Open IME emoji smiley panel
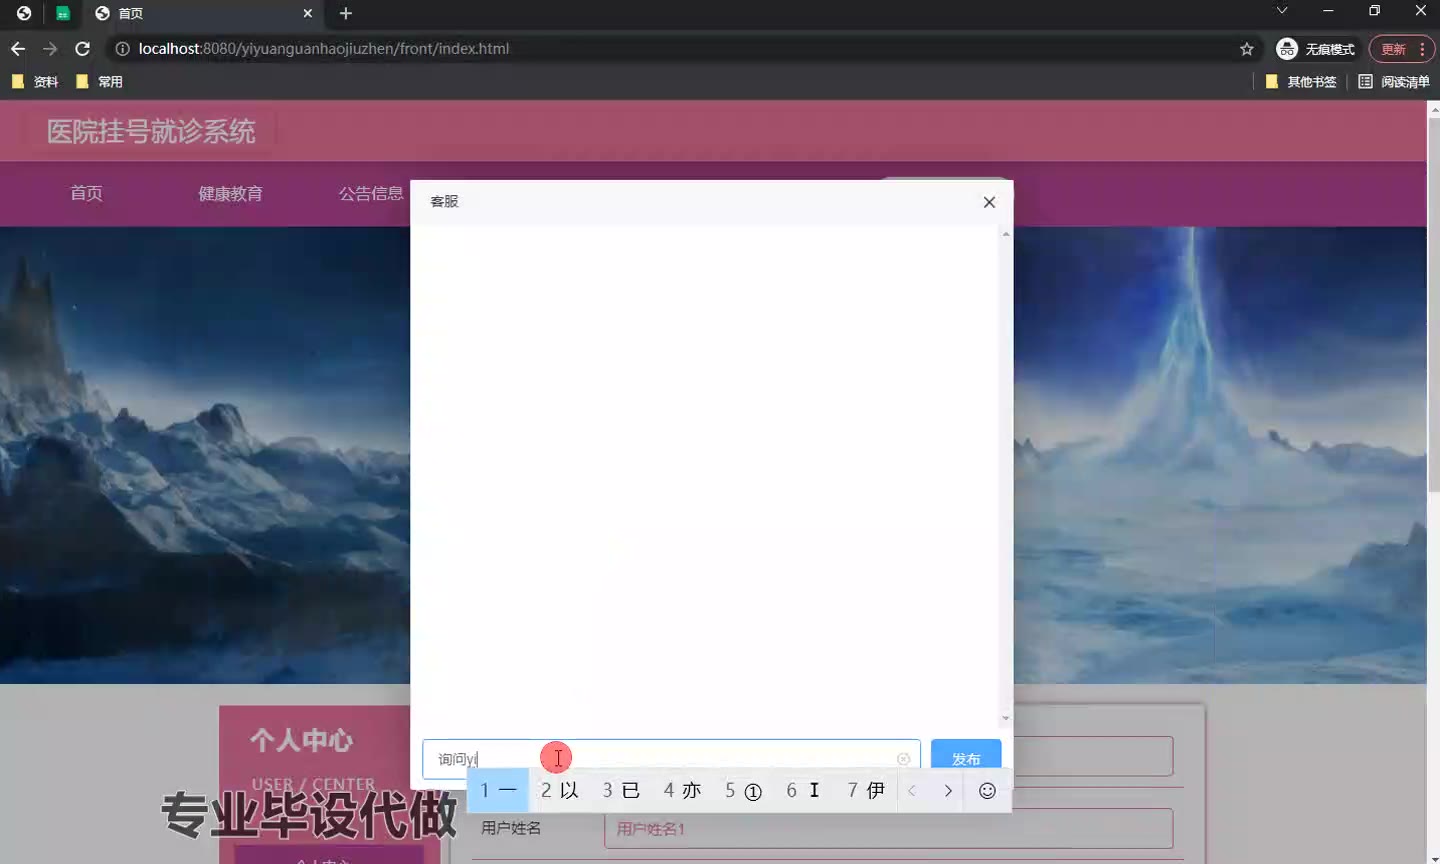 [987, 790]
